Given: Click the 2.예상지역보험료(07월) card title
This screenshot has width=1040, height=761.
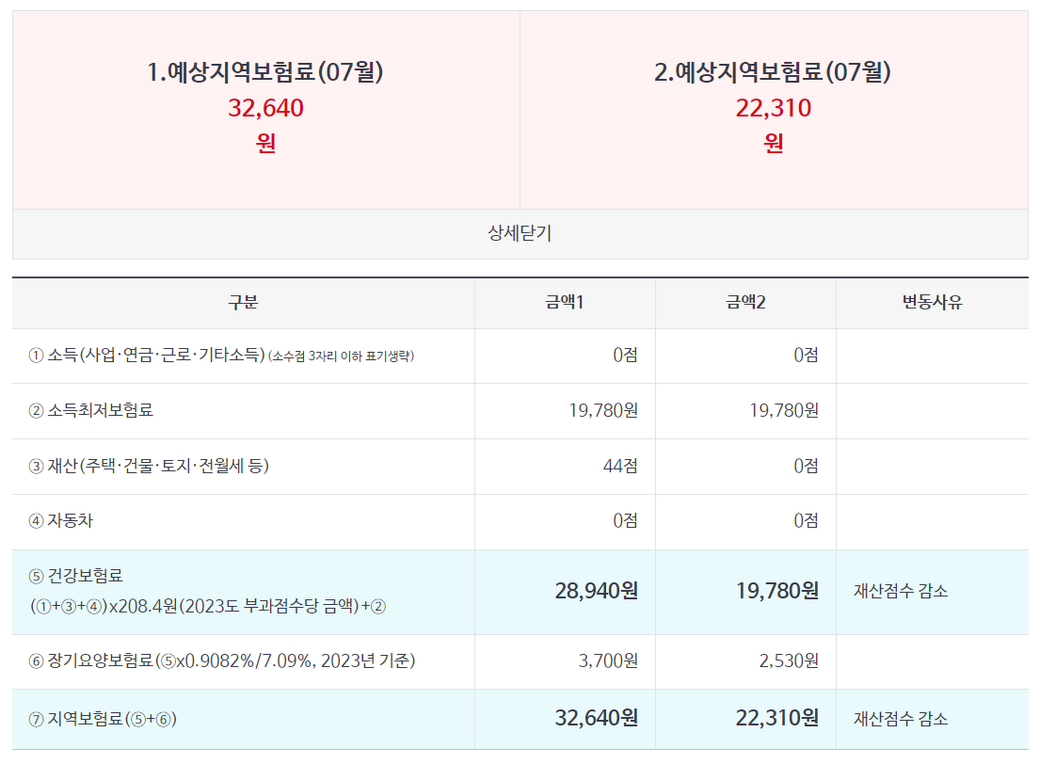Looking at the screenshot, I should (773, 72).
